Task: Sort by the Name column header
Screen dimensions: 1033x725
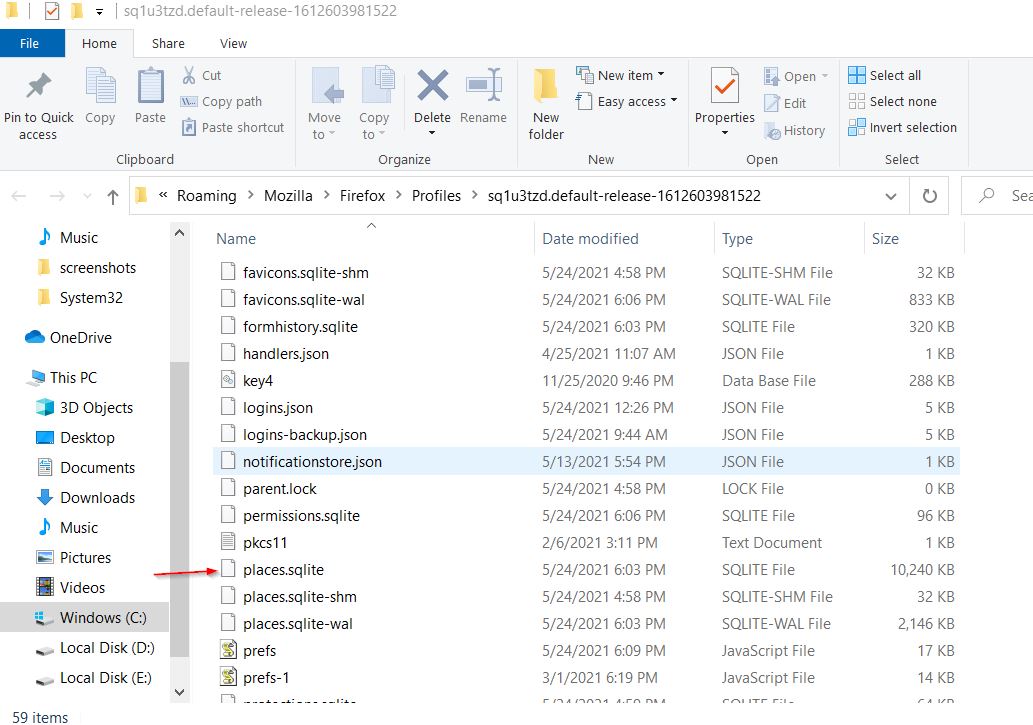Action: pos(236,239)
